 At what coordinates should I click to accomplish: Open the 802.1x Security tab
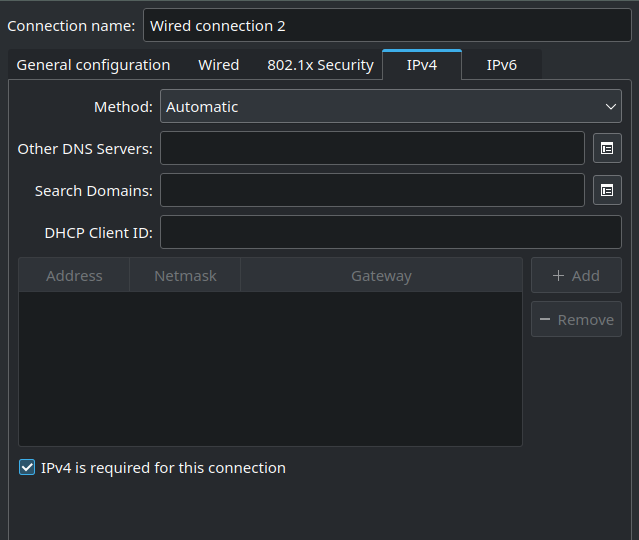coord(320,65)
